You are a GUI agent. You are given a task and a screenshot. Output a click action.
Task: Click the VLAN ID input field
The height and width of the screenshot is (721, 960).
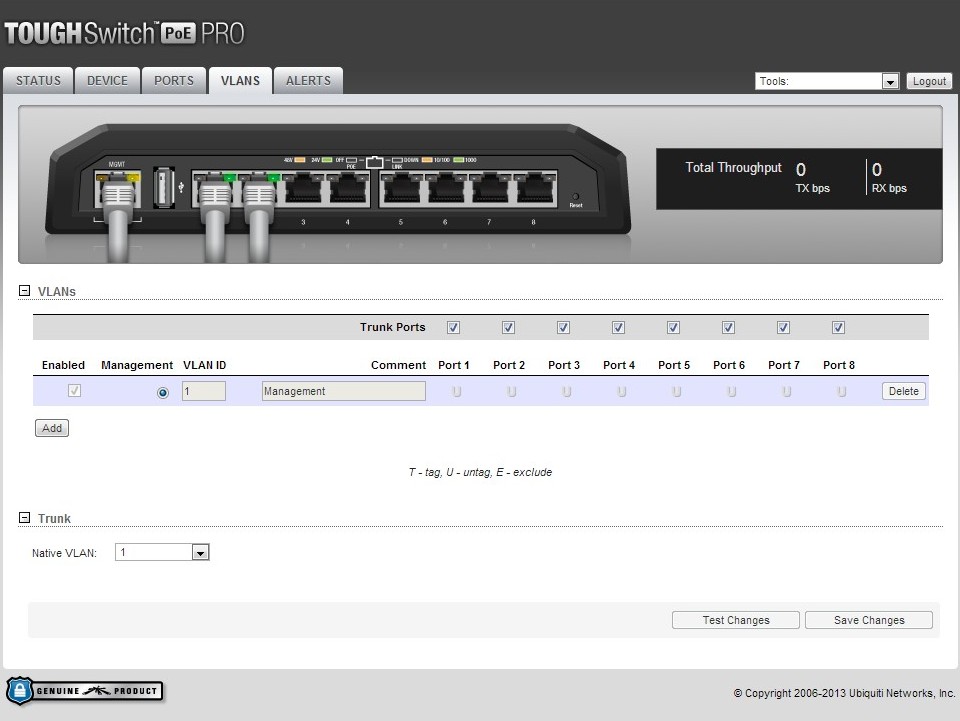point(204,391)
